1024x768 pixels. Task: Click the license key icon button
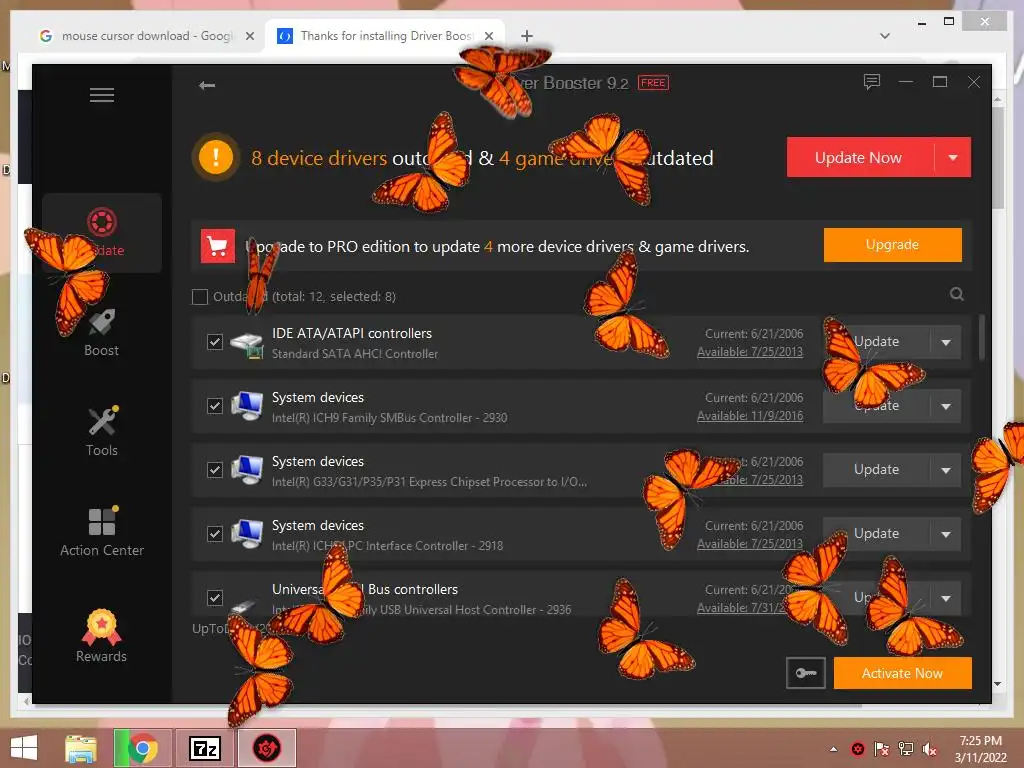coord(806,673)
